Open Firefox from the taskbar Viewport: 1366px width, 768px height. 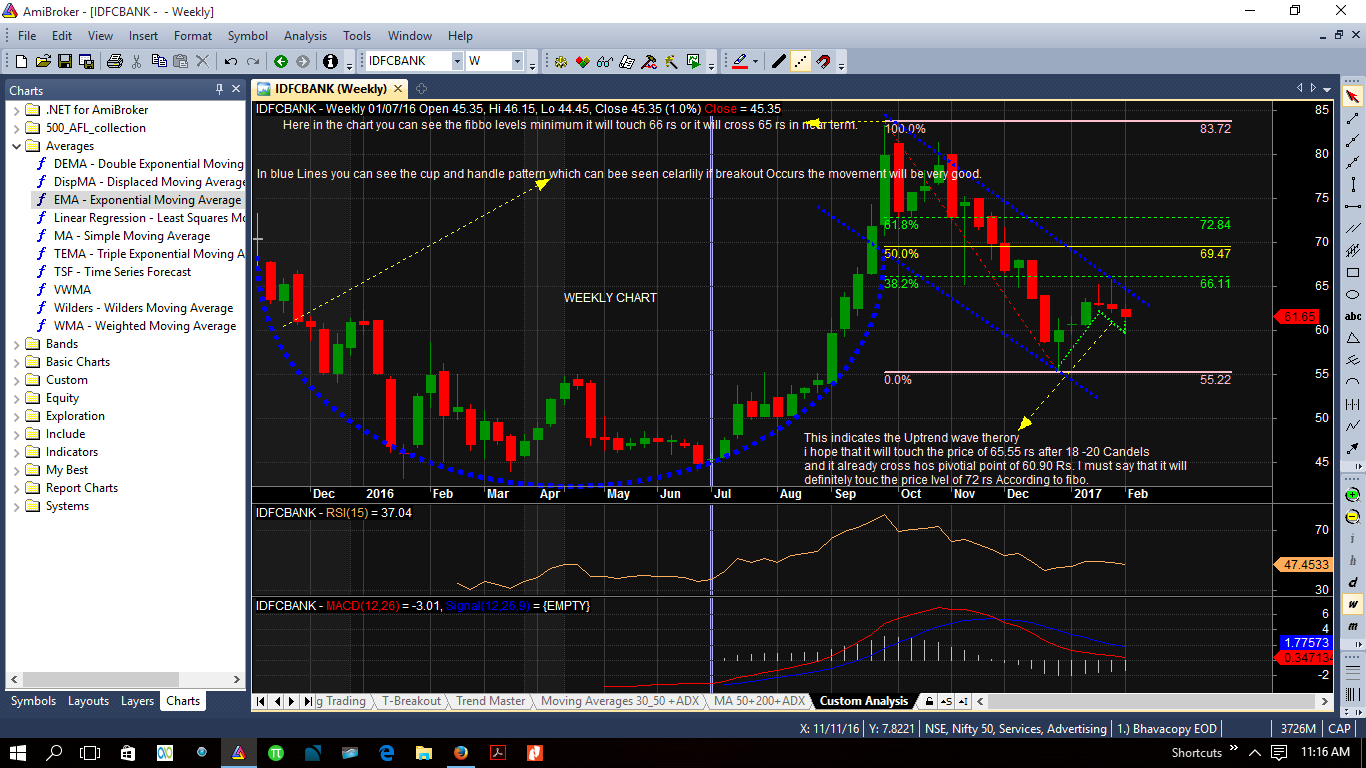click(x=460, y=752)
